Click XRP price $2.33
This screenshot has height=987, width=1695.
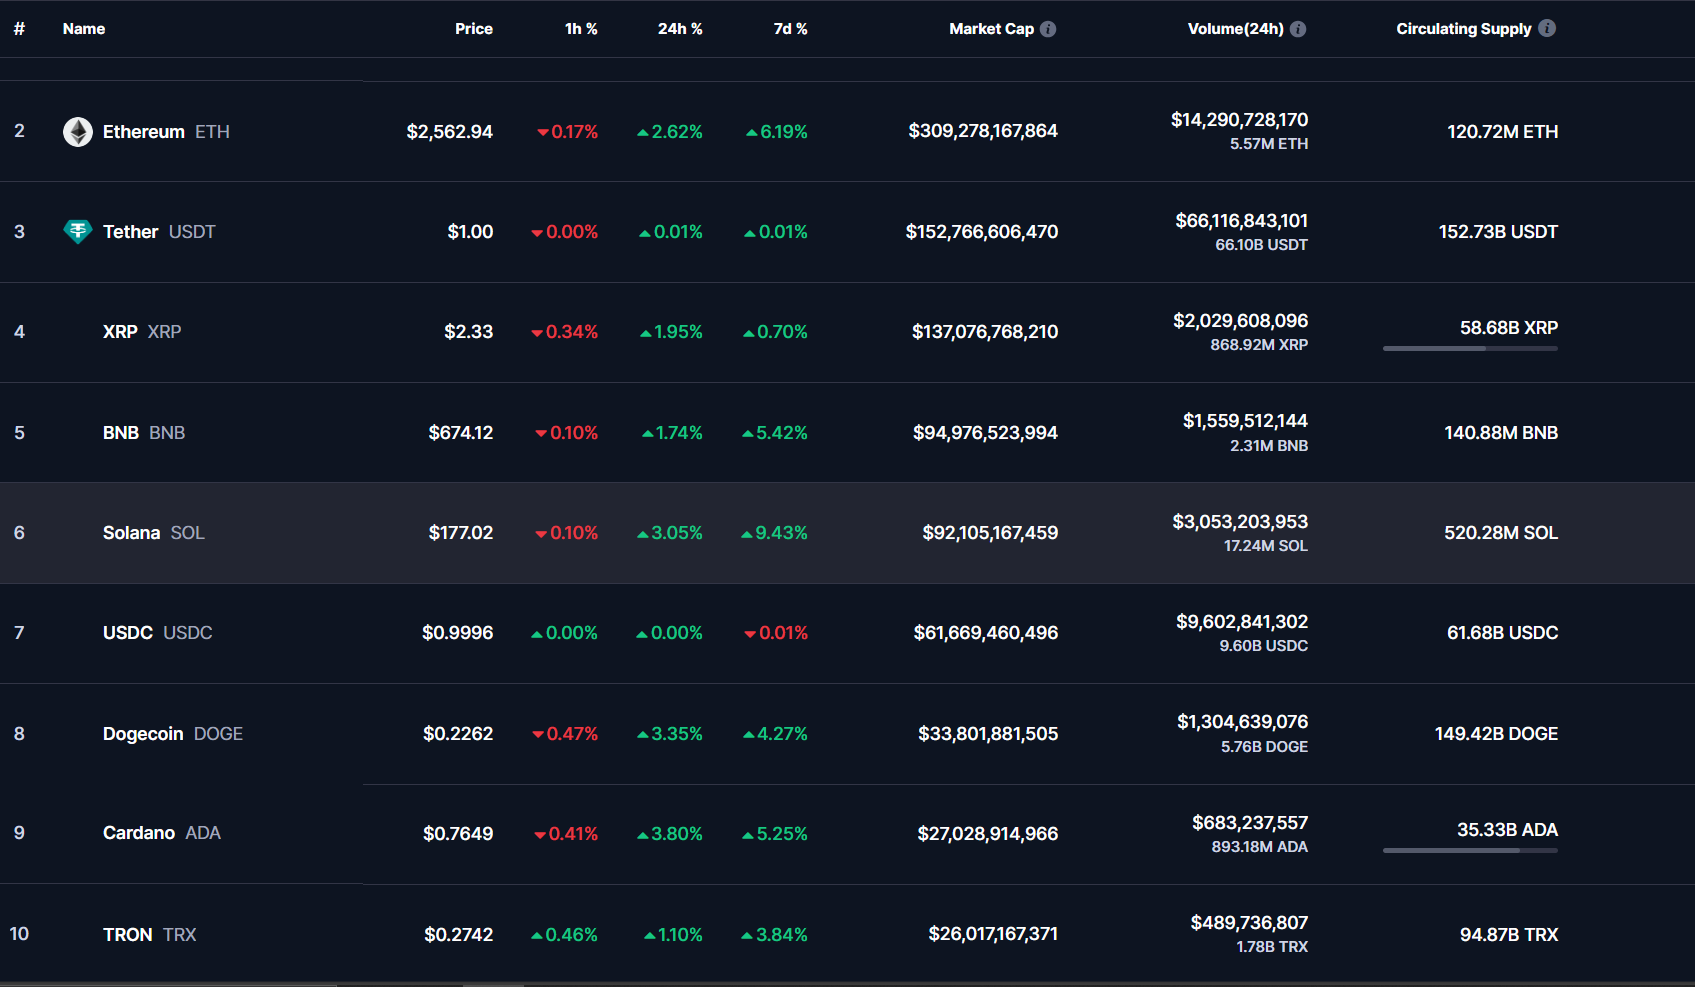[x=469, y=332]
